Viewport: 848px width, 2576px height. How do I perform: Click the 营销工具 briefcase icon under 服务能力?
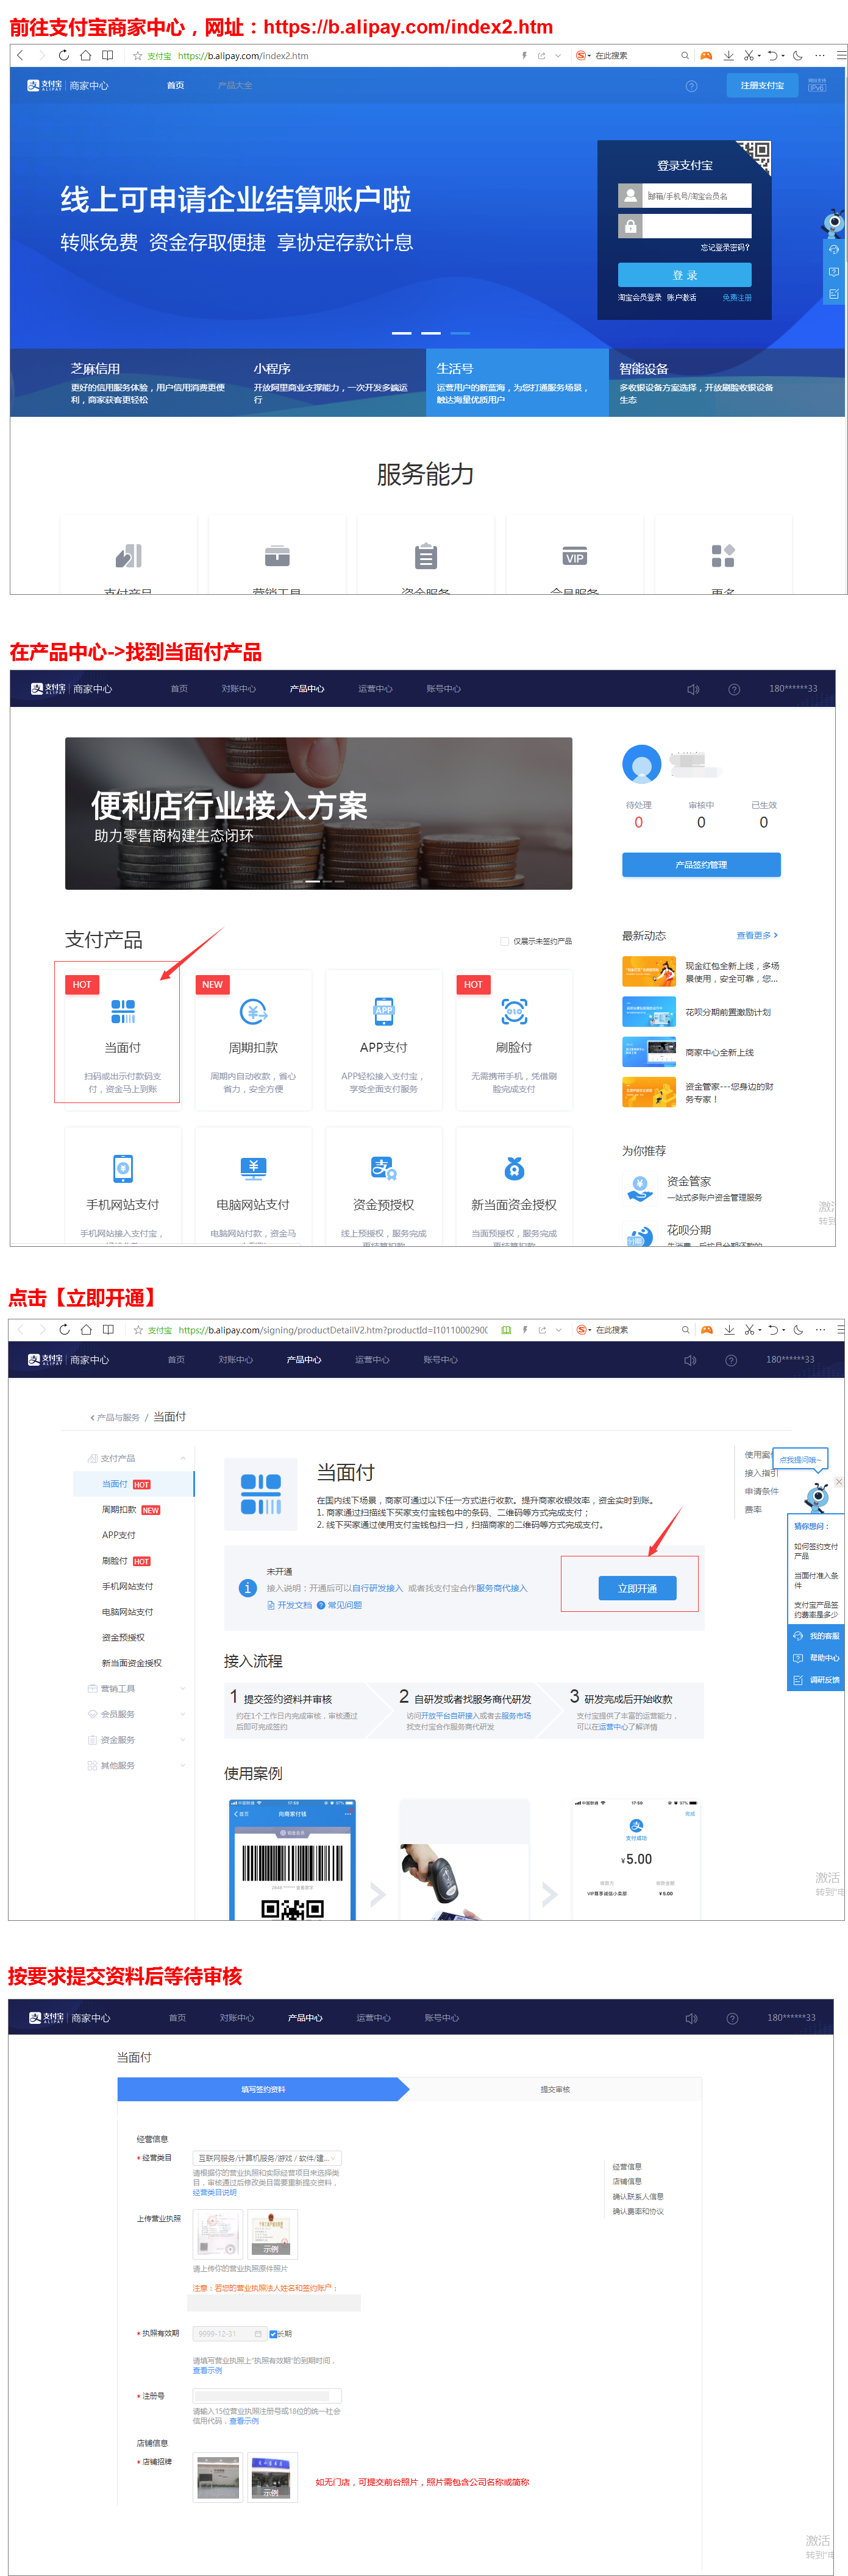coord(277,555)
